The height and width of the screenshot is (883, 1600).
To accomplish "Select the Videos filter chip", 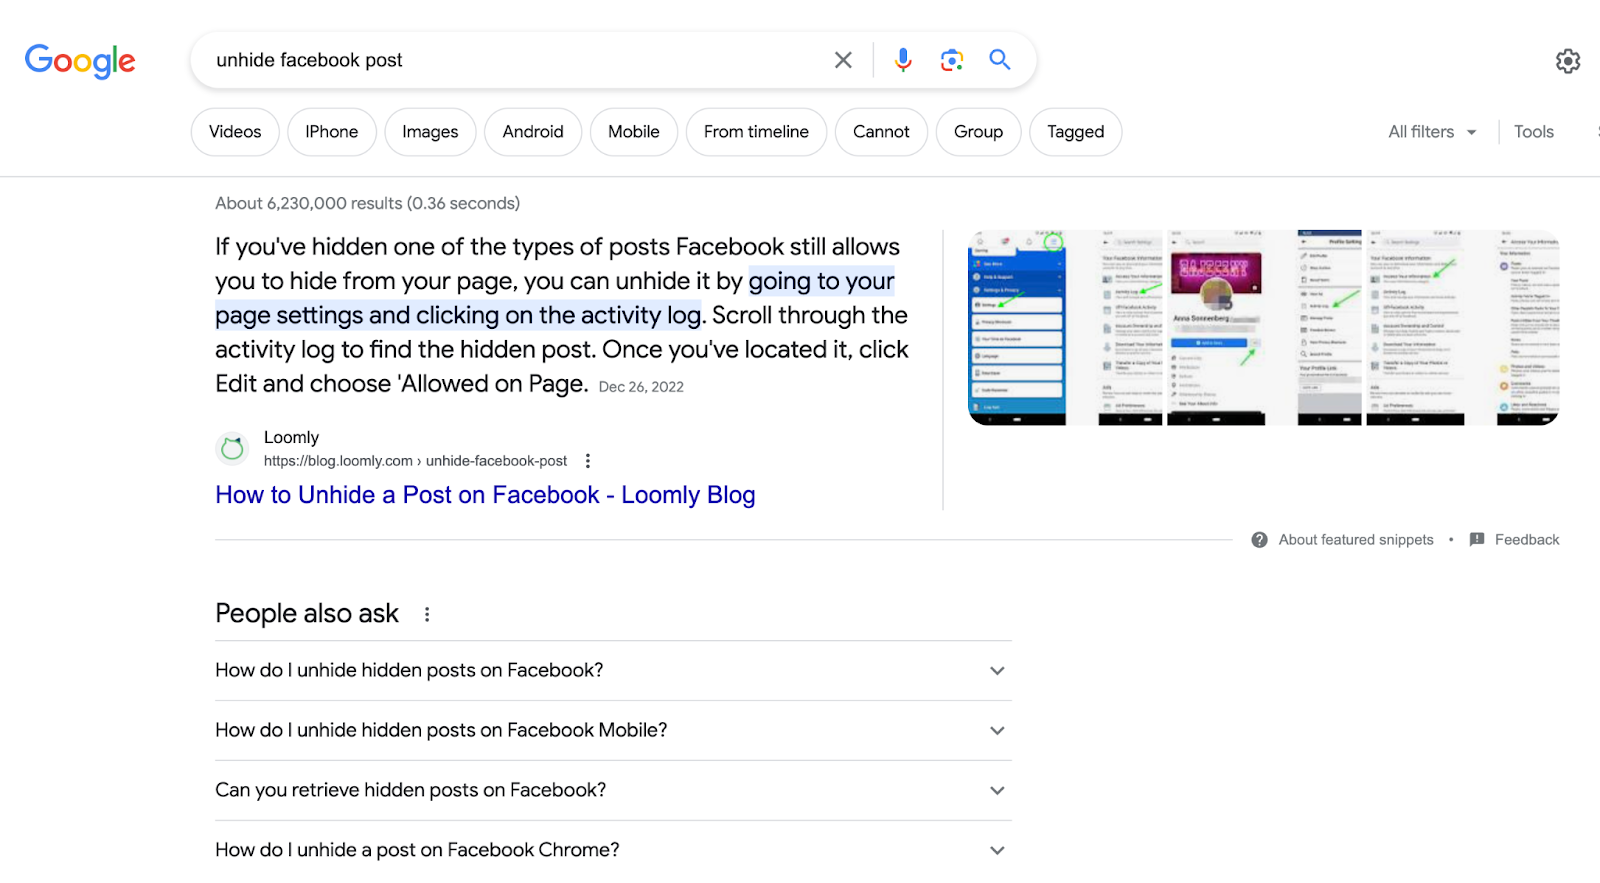I will point(235,132).
